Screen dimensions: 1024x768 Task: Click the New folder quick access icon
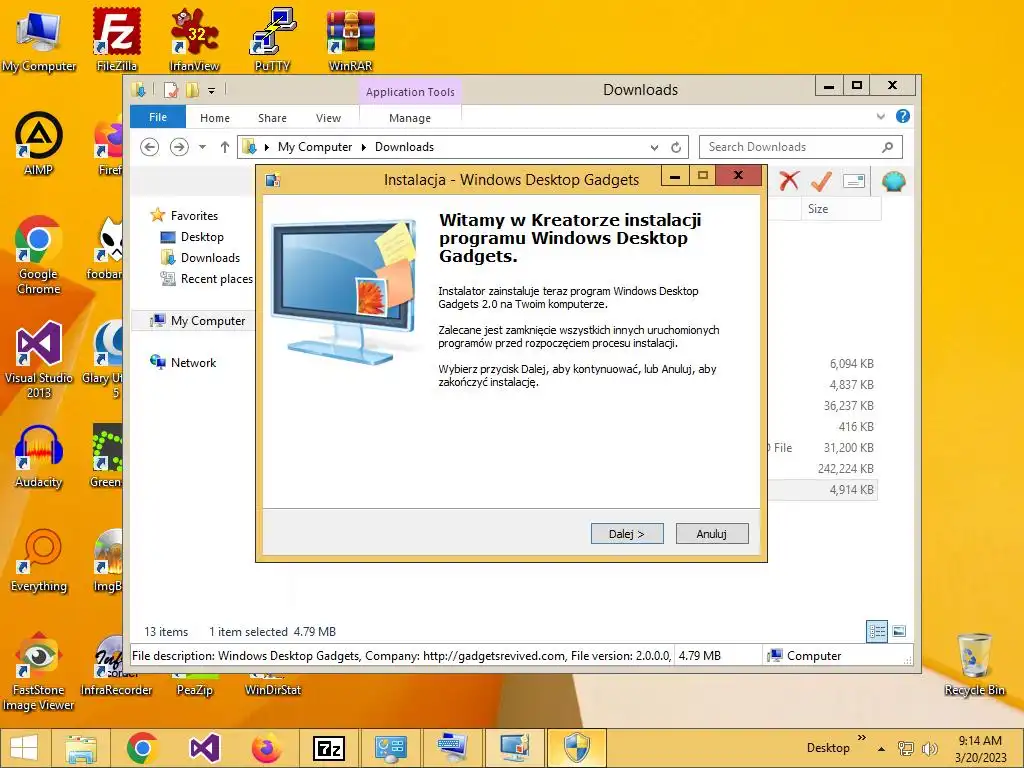point(192,89)
